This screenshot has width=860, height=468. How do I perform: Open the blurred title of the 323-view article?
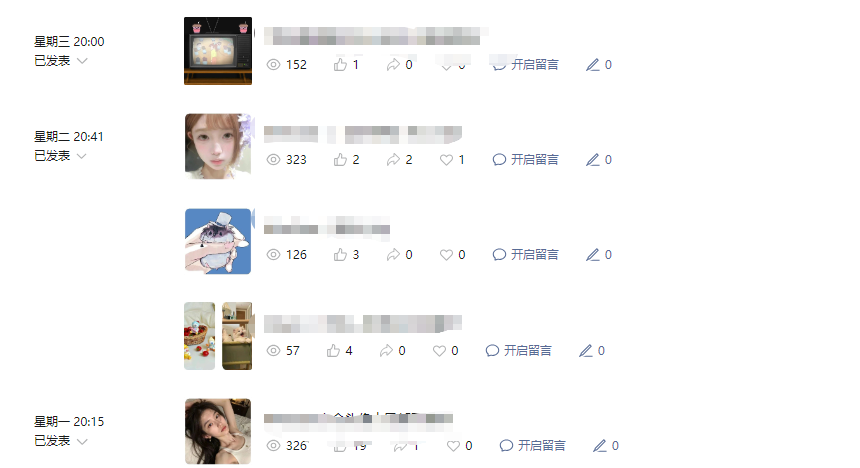tap(363, 134)
